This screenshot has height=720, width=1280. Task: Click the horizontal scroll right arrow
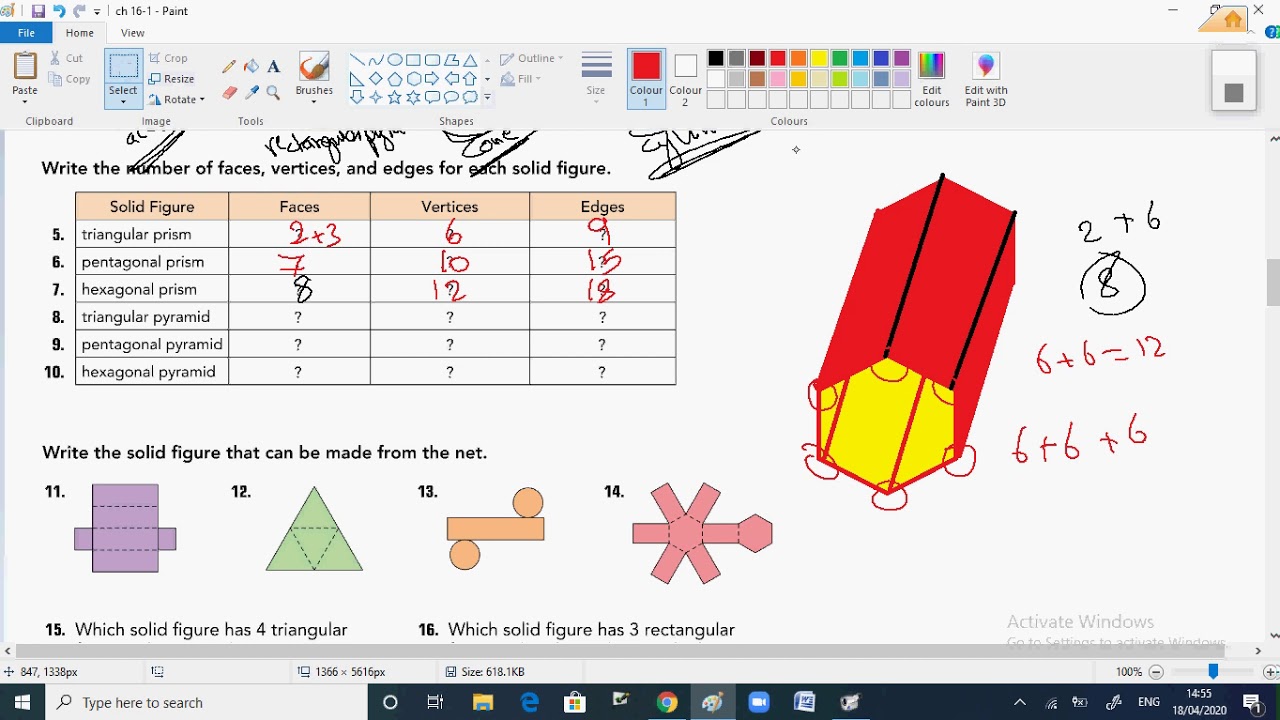point(1258,651)
